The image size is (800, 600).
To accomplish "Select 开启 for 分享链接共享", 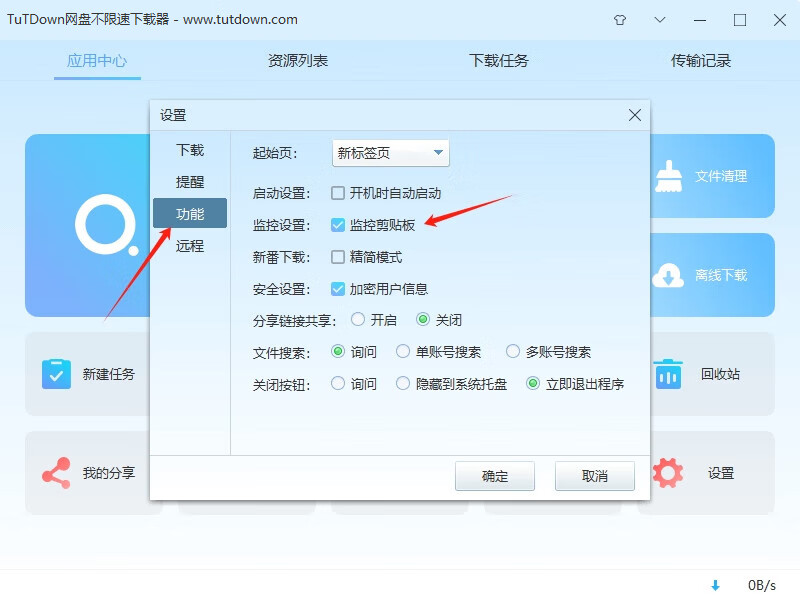I will (358, 319).
